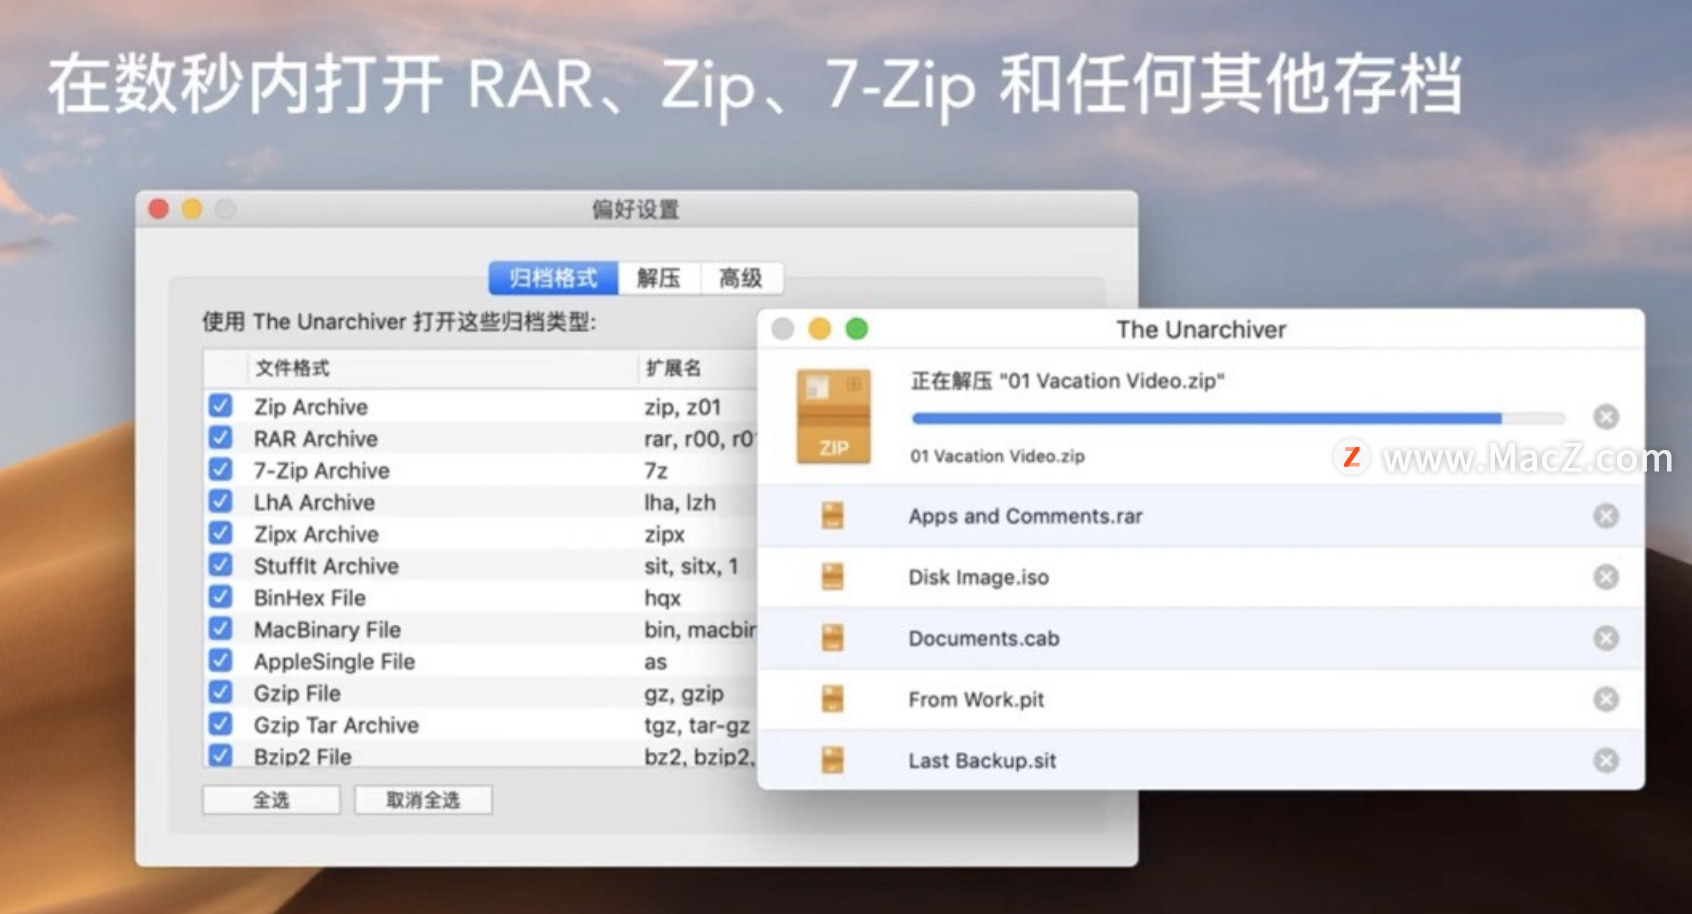Minimize the 偏好设置 window with yellow button

coord(192,208)
